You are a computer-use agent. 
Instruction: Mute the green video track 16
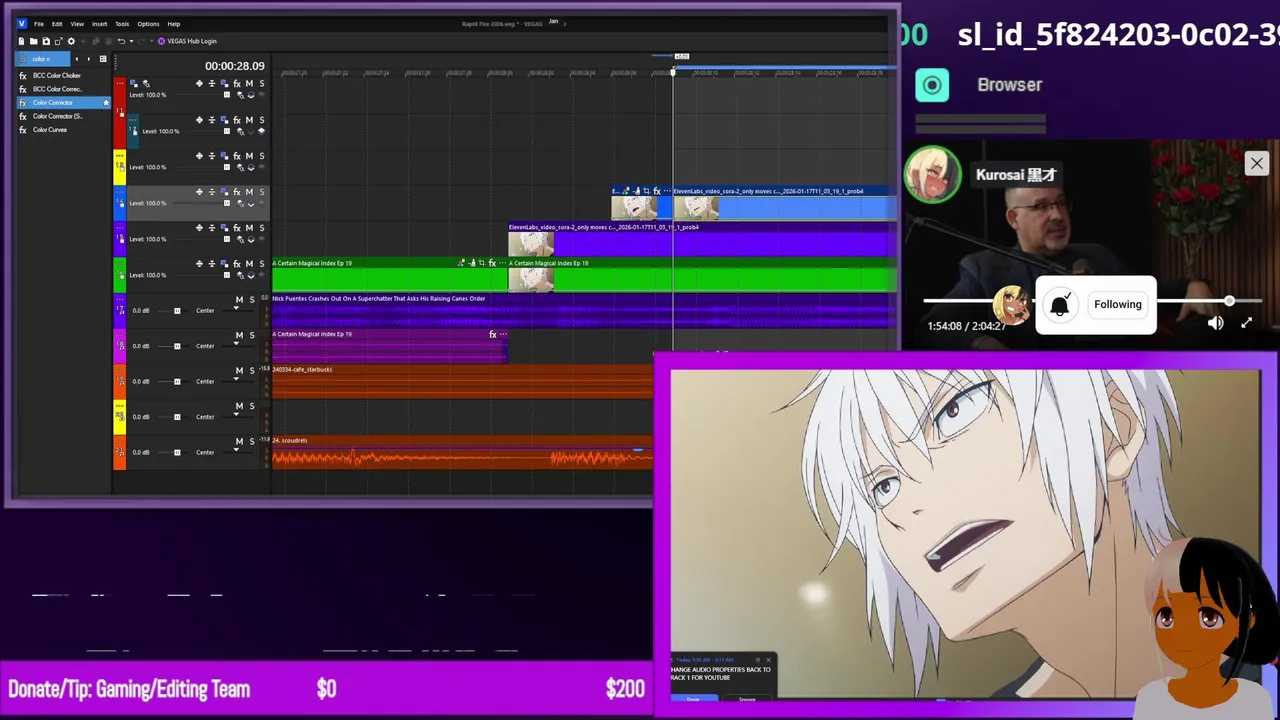[x=249, y=264]
